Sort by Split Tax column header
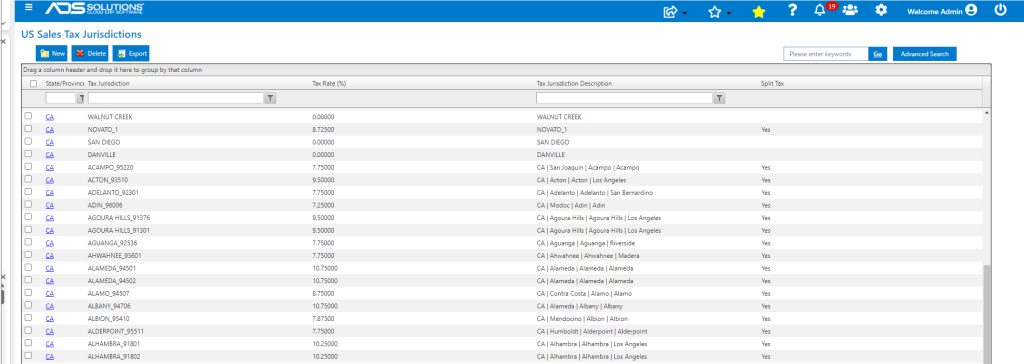The height and width of the screenshot is (364, 1024). (773, 84)
